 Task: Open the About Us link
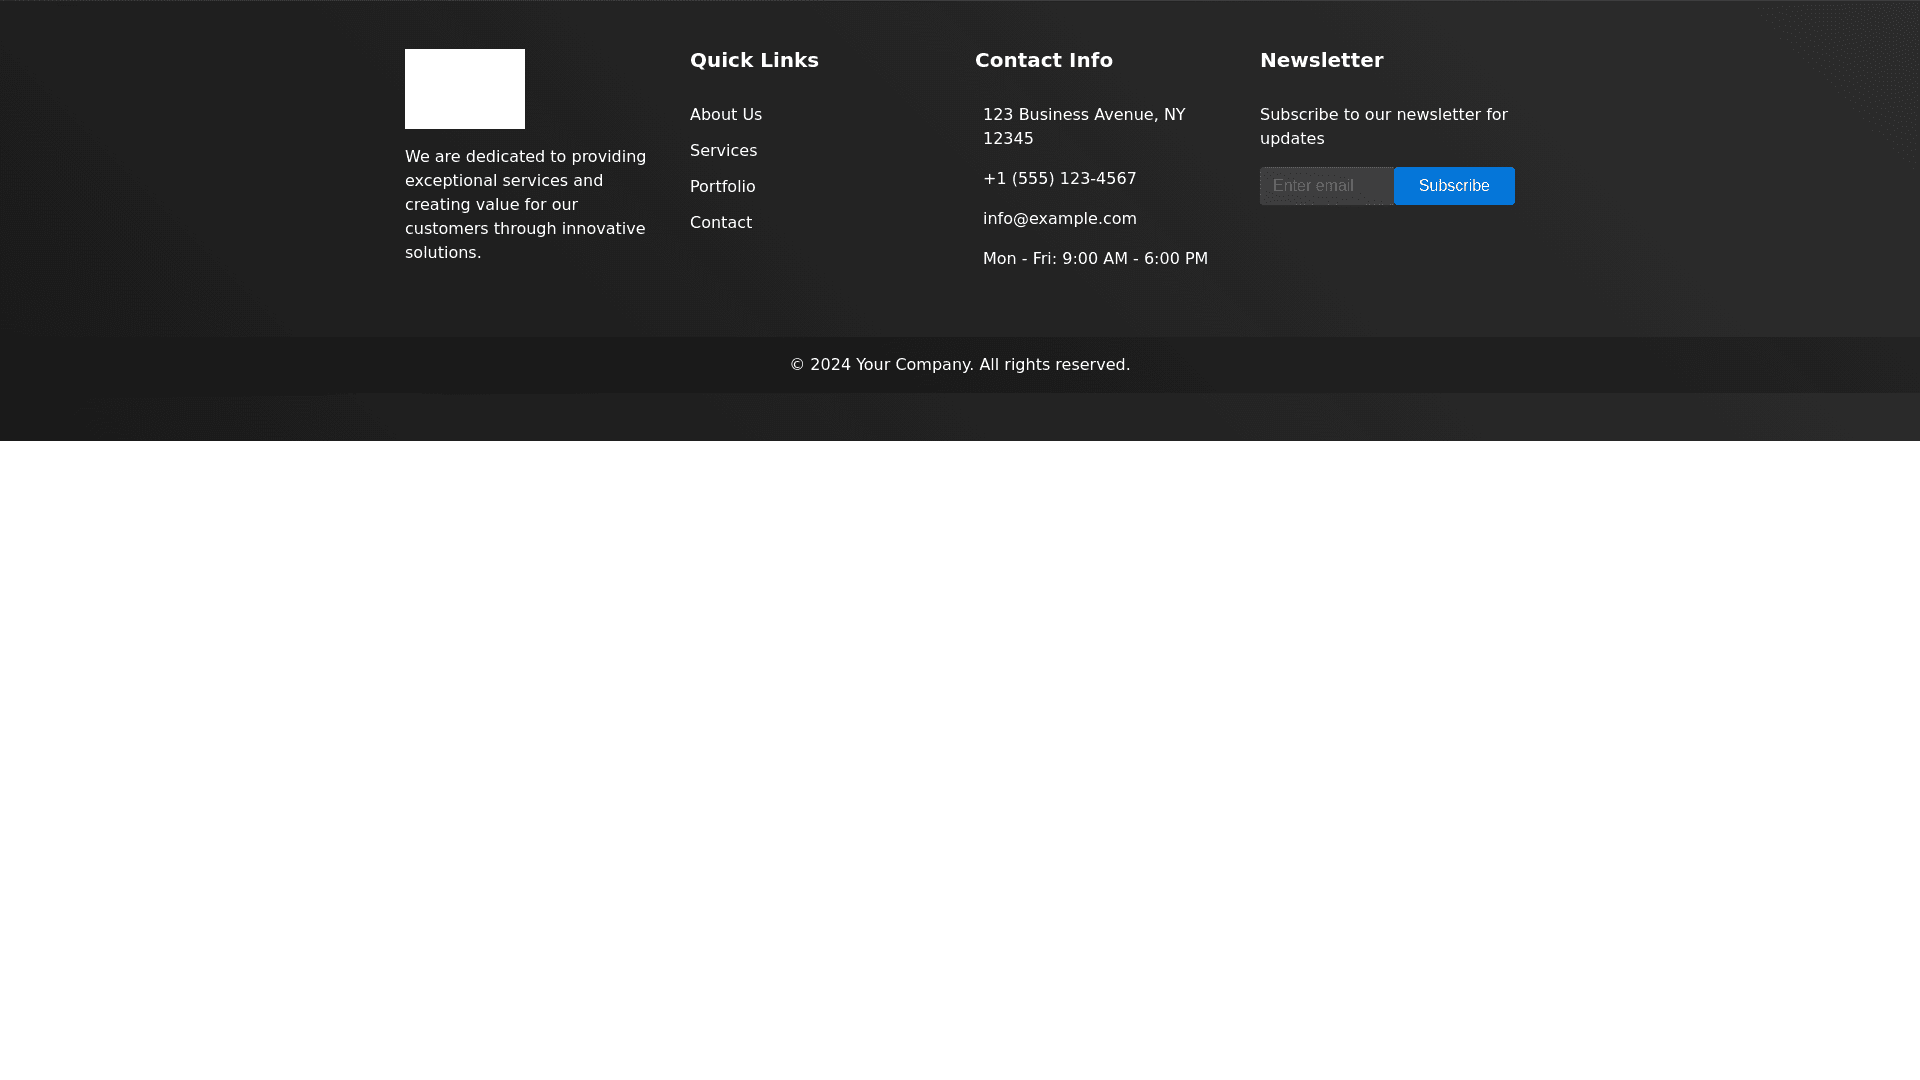pos(725,115)
